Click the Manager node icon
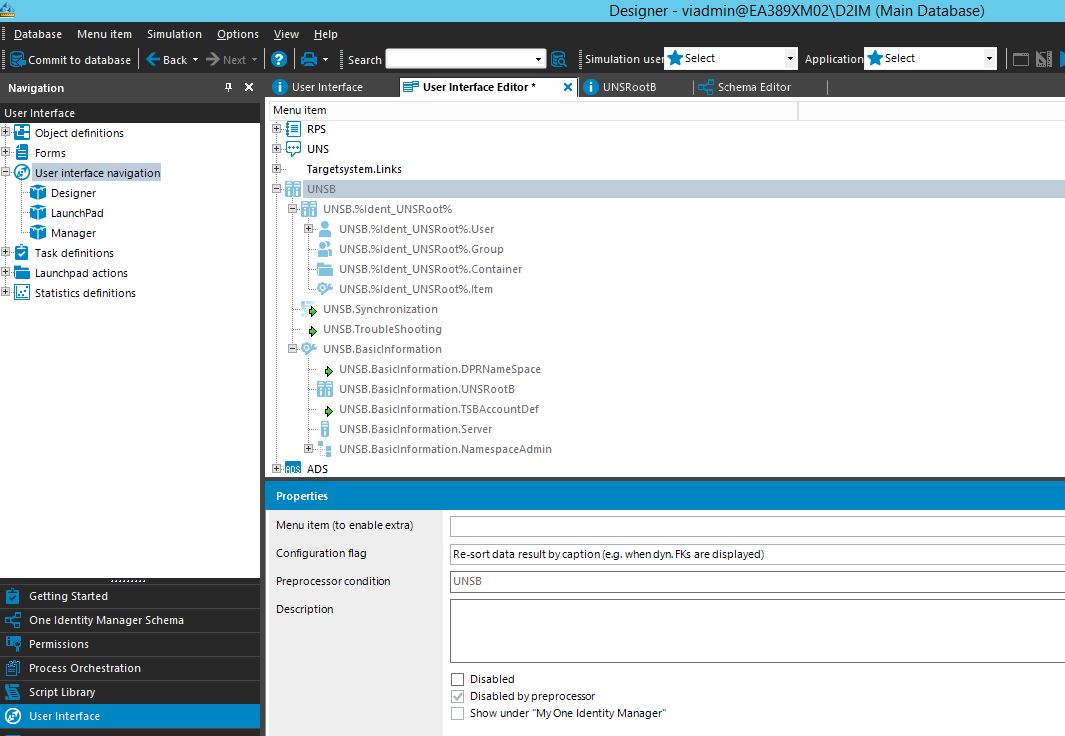 pos(38,233)
